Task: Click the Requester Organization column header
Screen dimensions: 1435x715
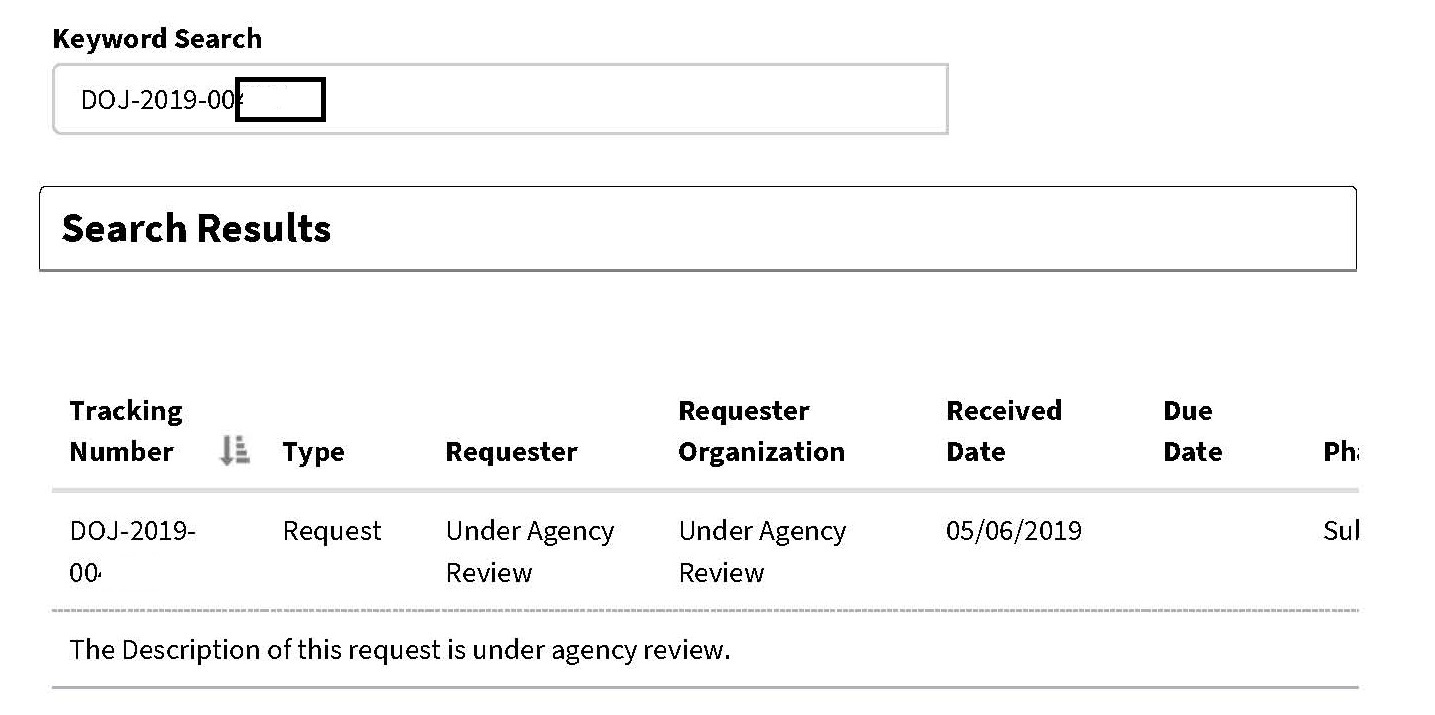Action: (761, 431)
